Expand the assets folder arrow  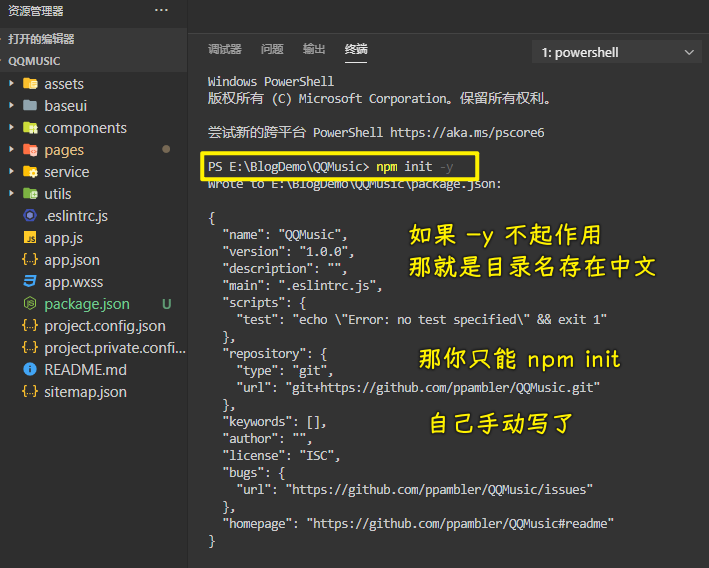[x=11, y=83]
